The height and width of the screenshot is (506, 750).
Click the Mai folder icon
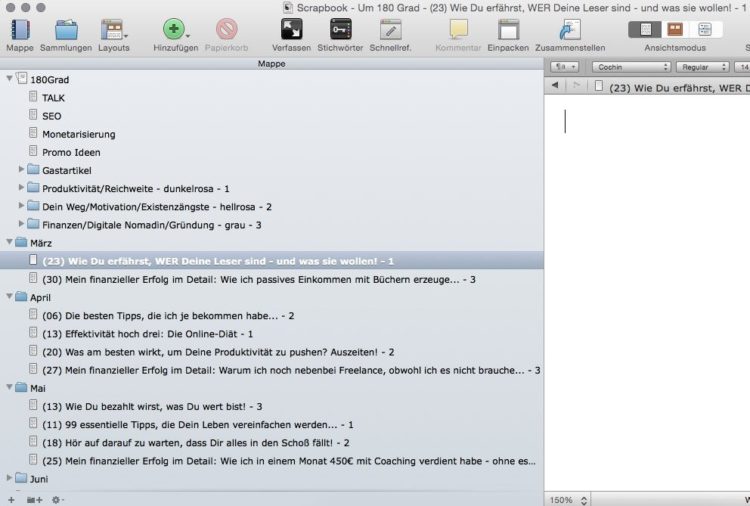point(21,387)
